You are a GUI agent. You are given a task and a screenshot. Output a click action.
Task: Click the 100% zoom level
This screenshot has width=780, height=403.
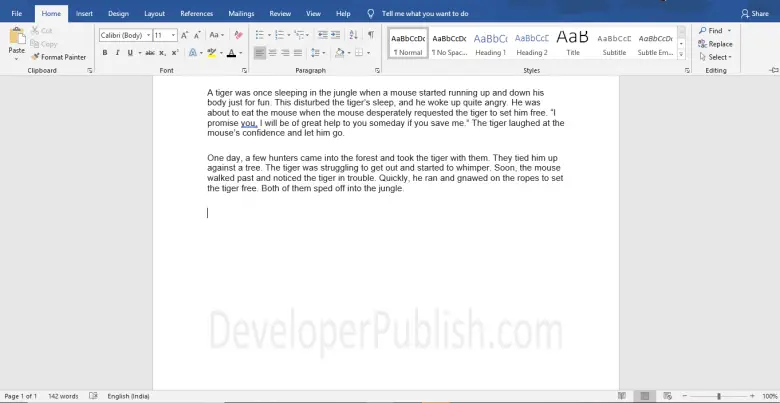click(769, 396)
